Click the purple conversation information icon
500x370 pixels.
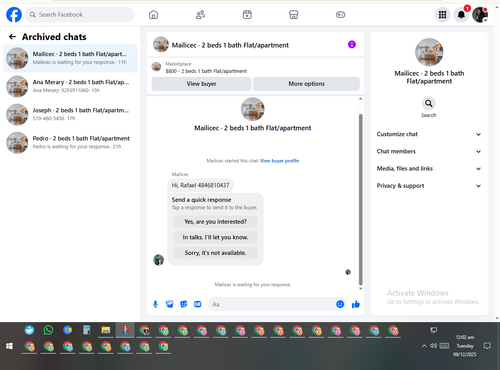tap(352, 44)
